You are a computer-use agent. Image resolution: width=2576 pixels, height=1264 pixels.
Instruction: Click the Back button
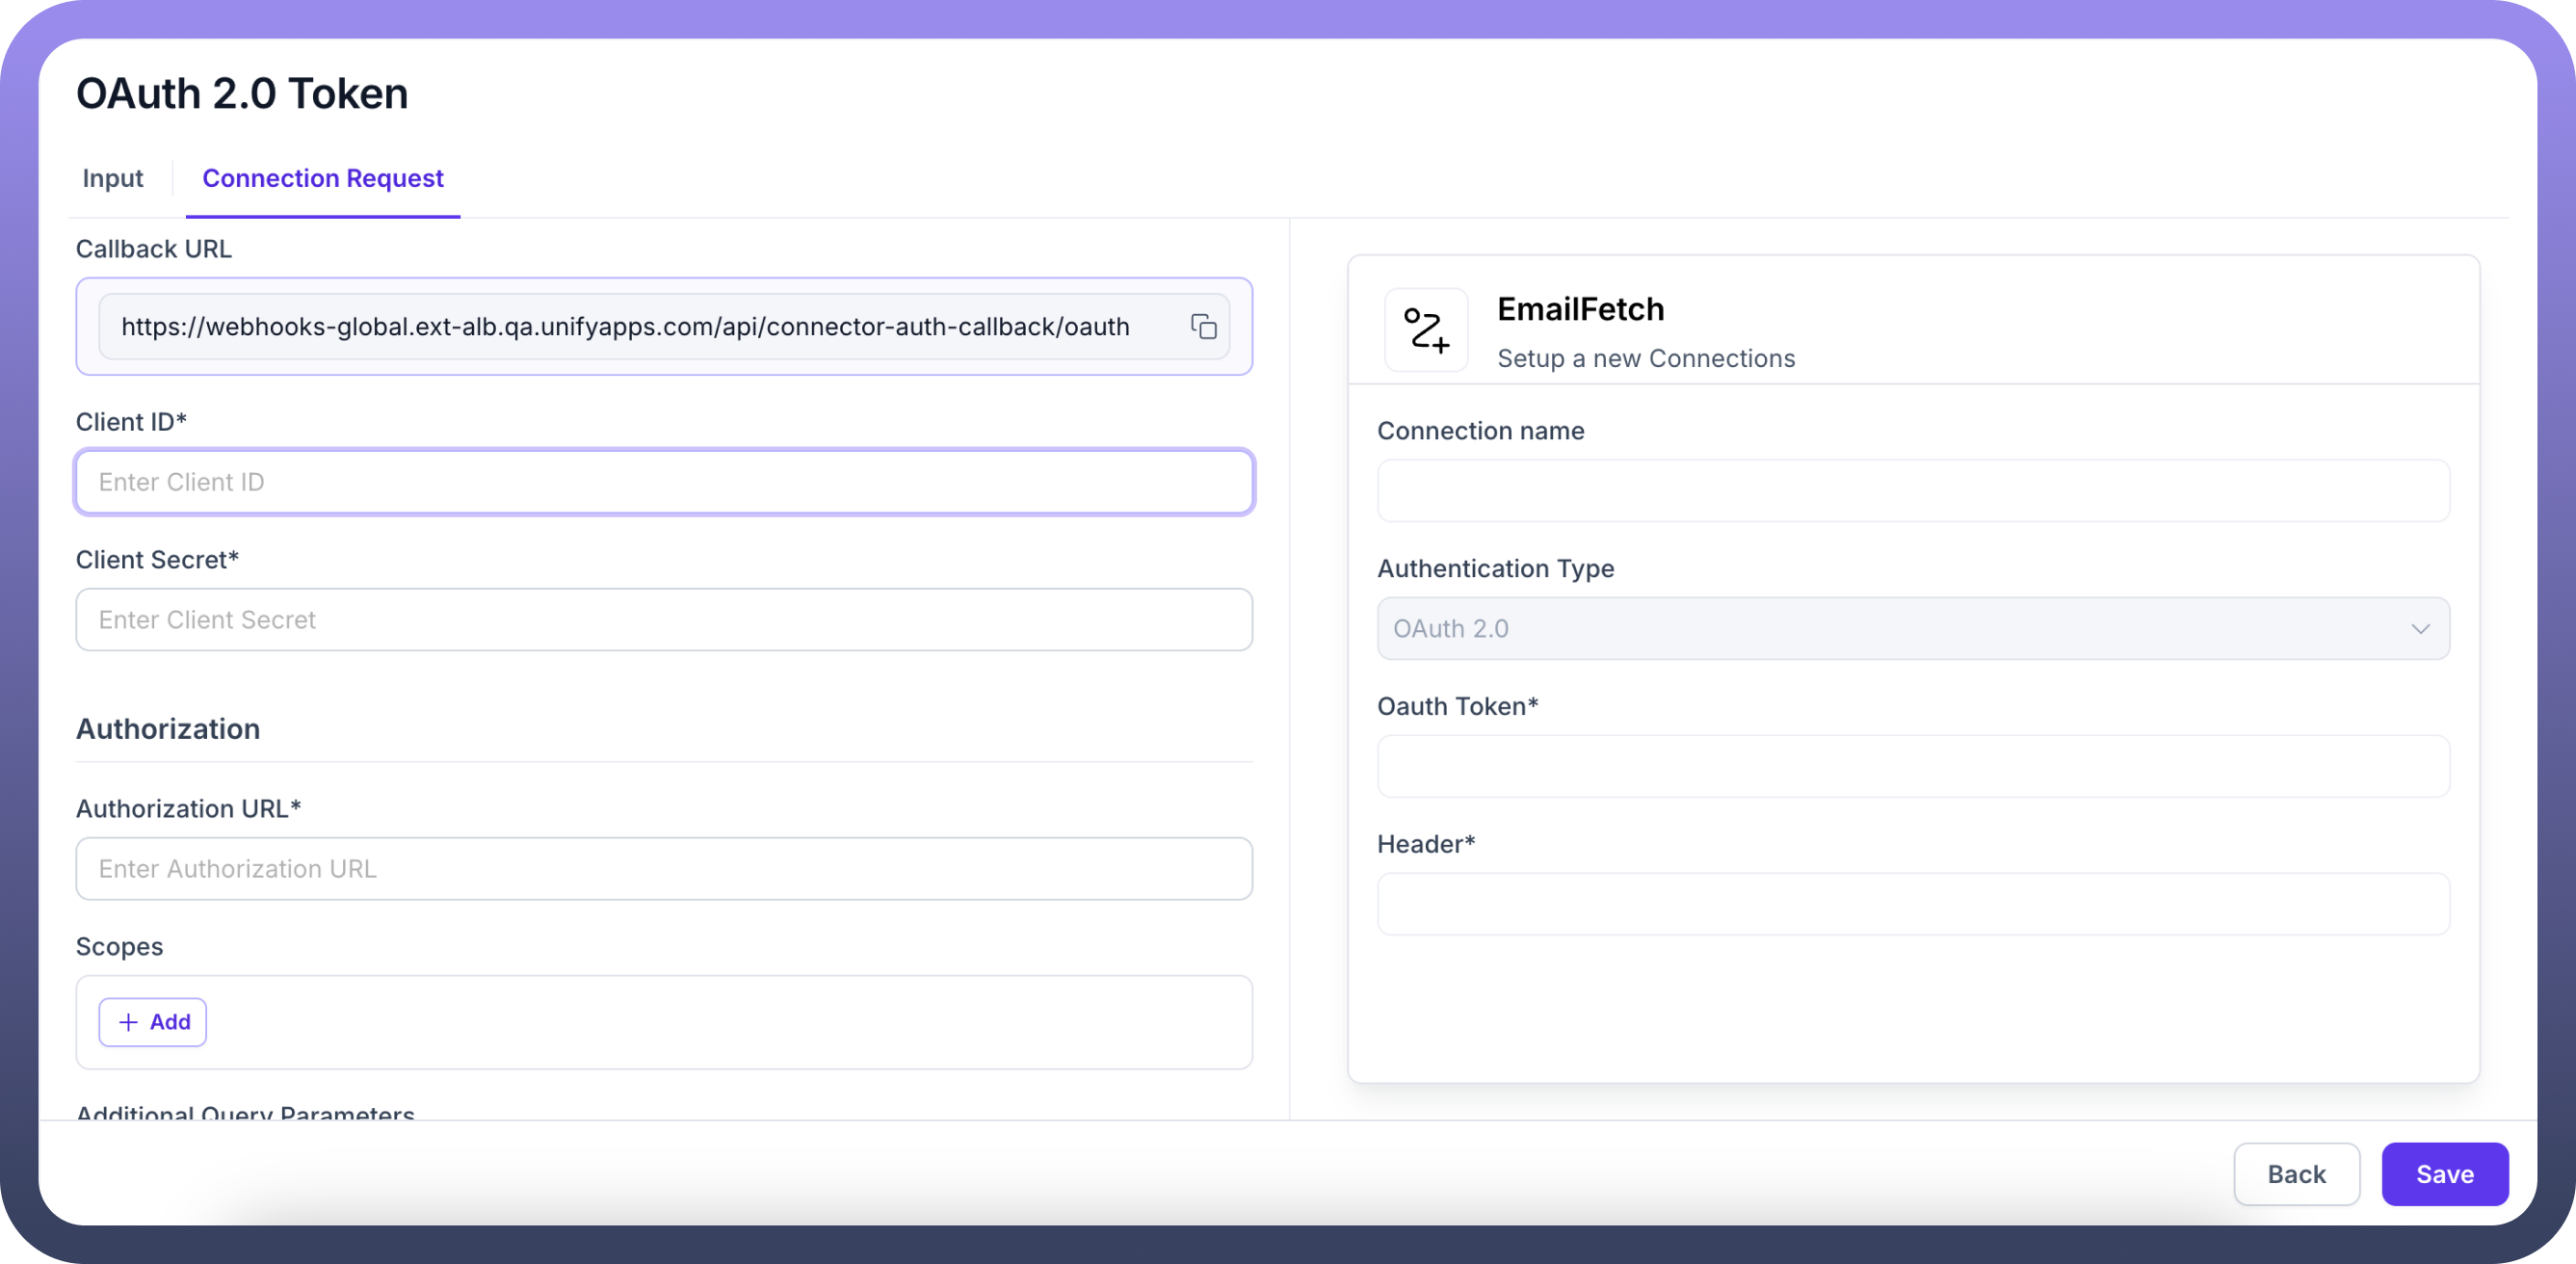point(2295,1174)
